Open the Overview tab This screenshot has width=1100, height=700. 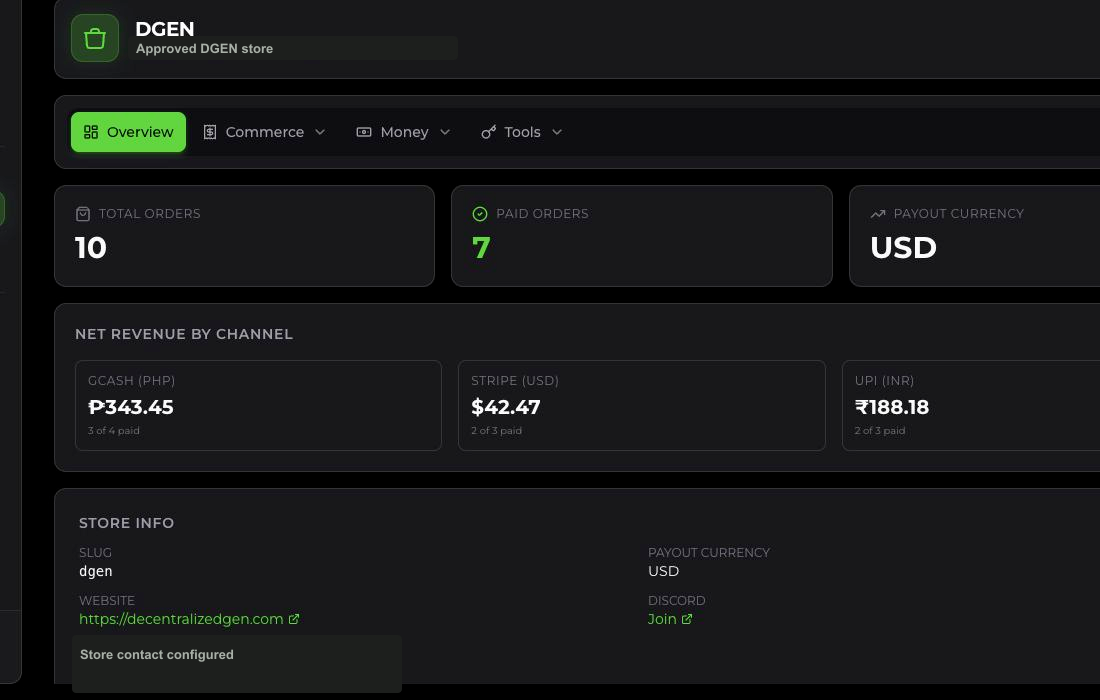[128, 132]
